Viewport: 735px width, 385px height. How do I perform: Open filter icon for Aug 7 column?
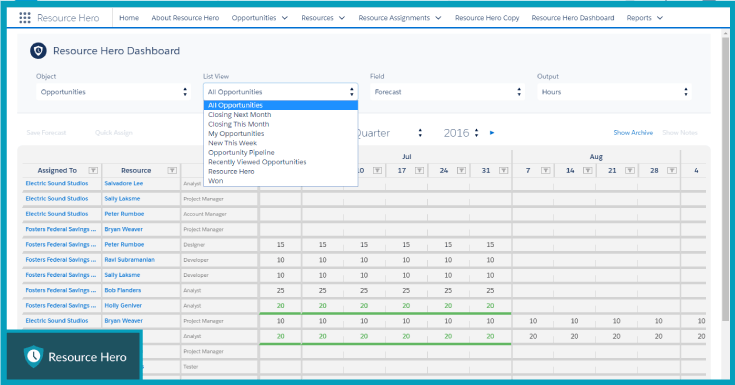click(546, 170)
